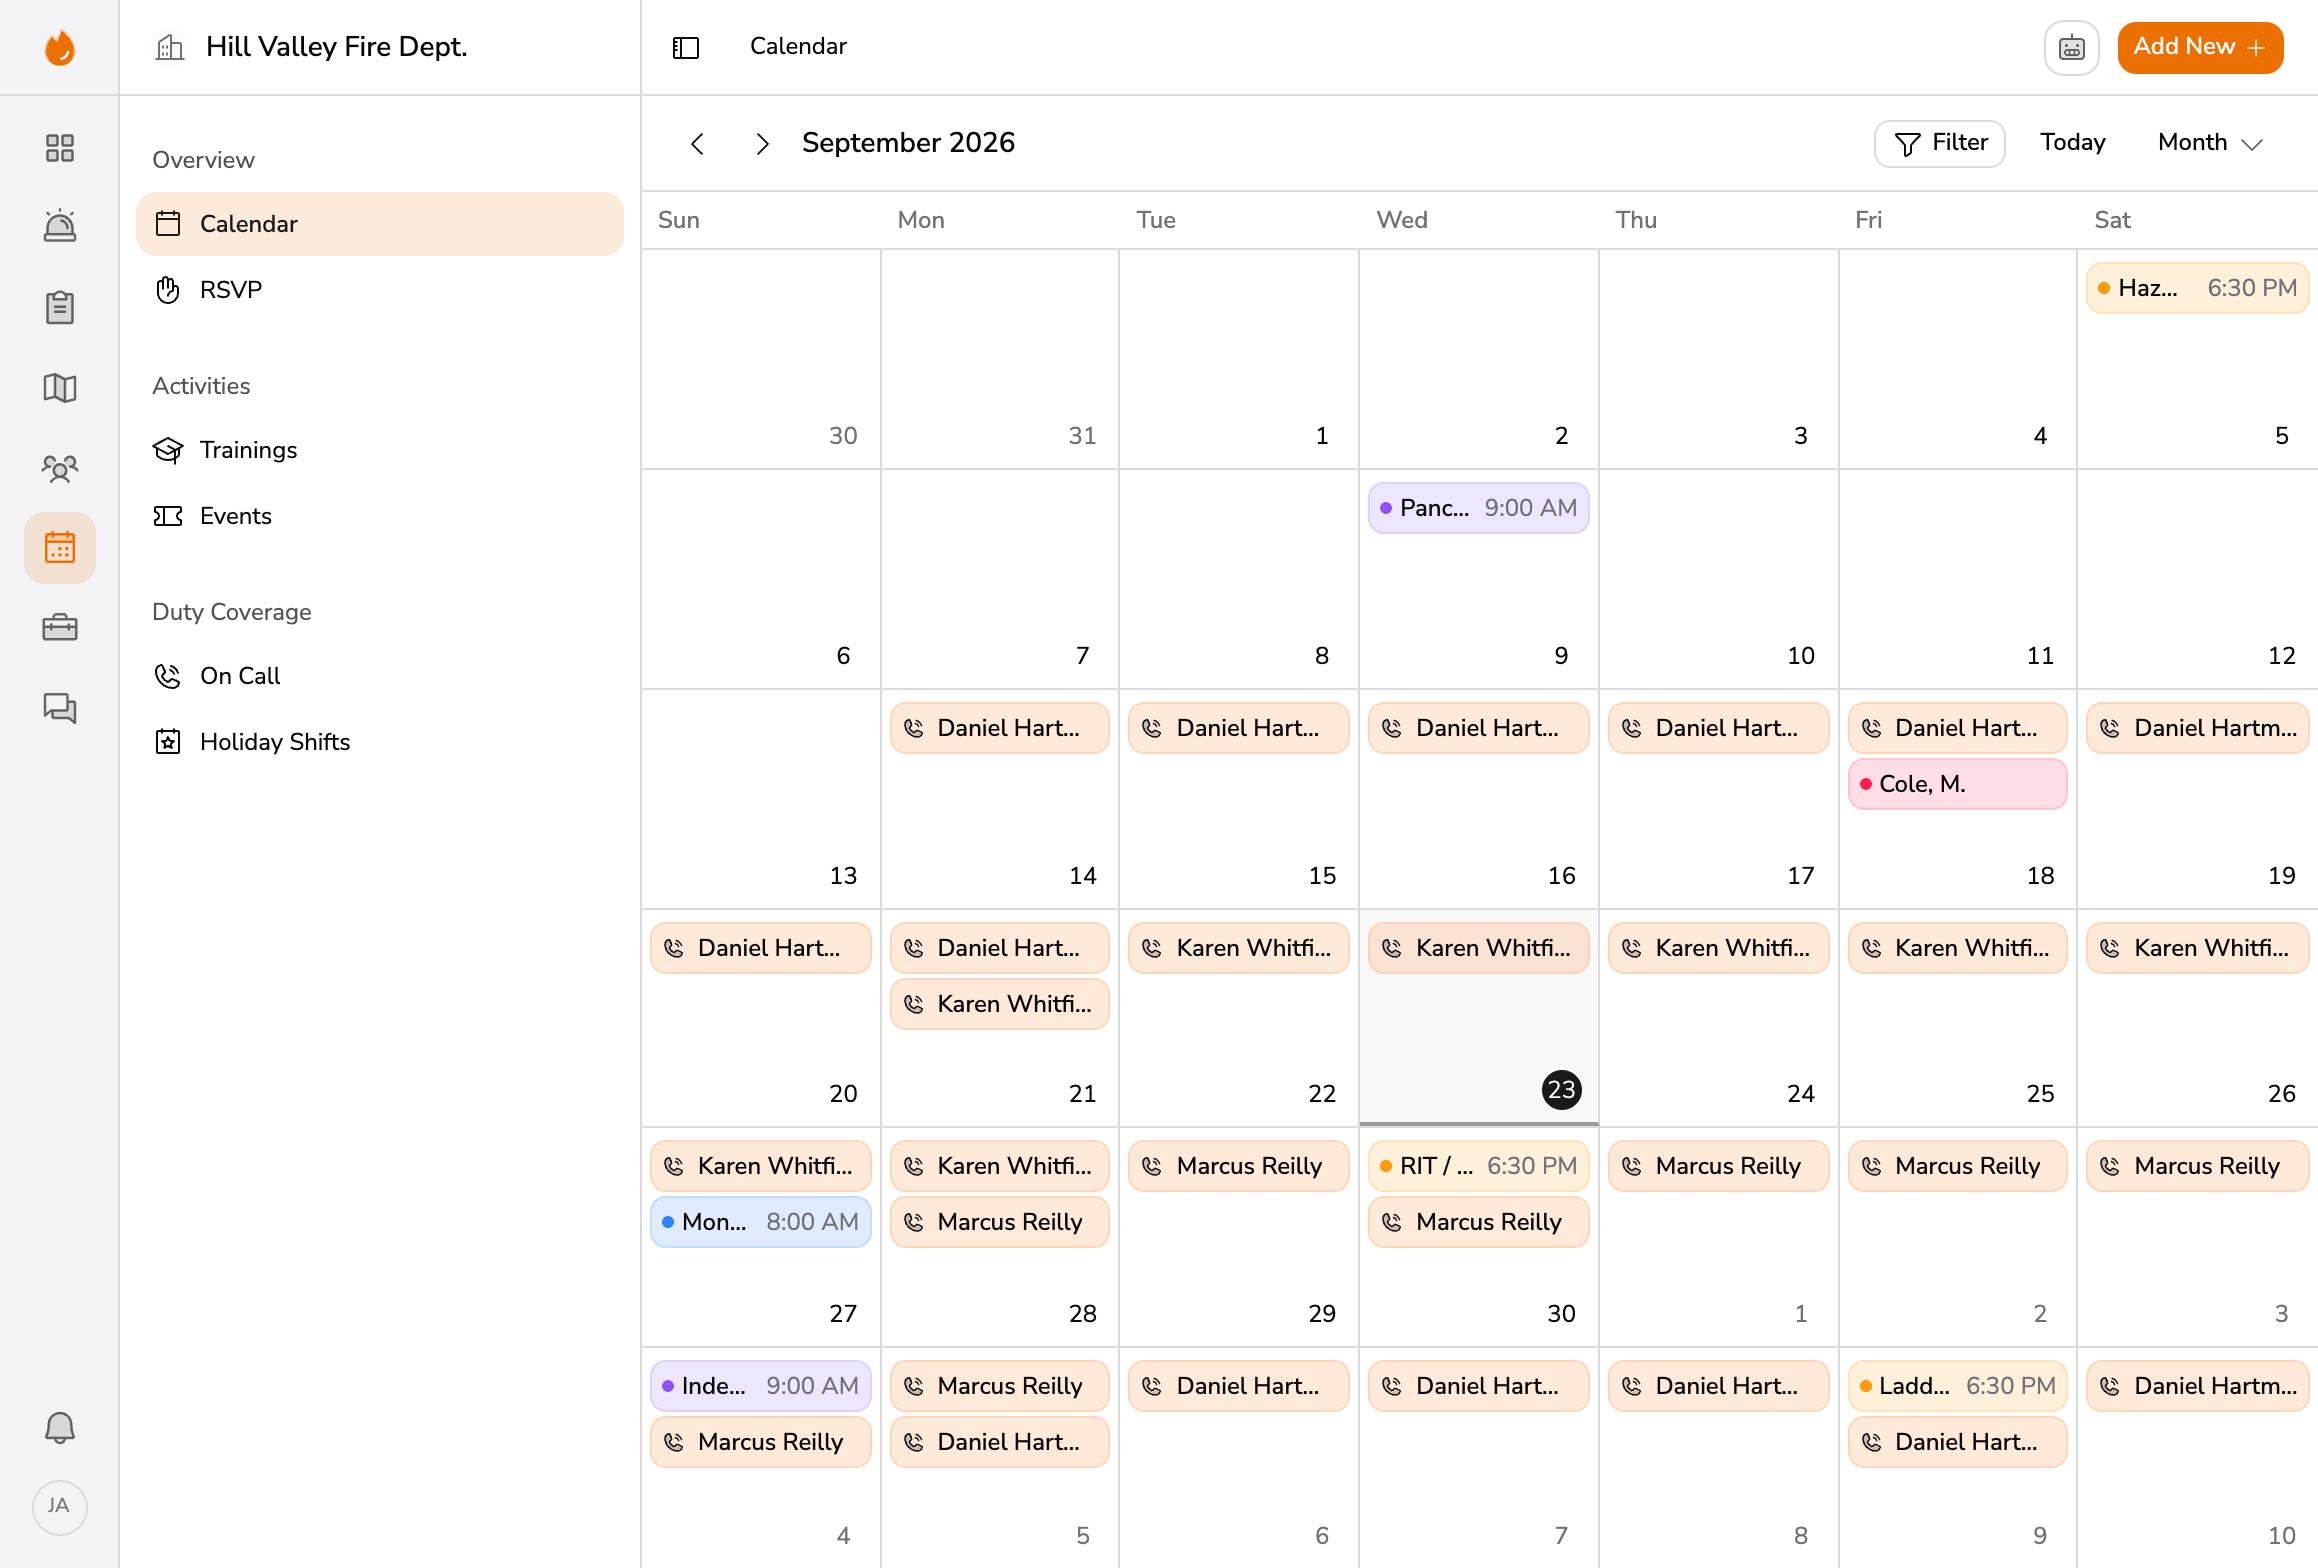Click the orange flame app logo
This screenshot has height=1568, width=2318.
[60, 47]
